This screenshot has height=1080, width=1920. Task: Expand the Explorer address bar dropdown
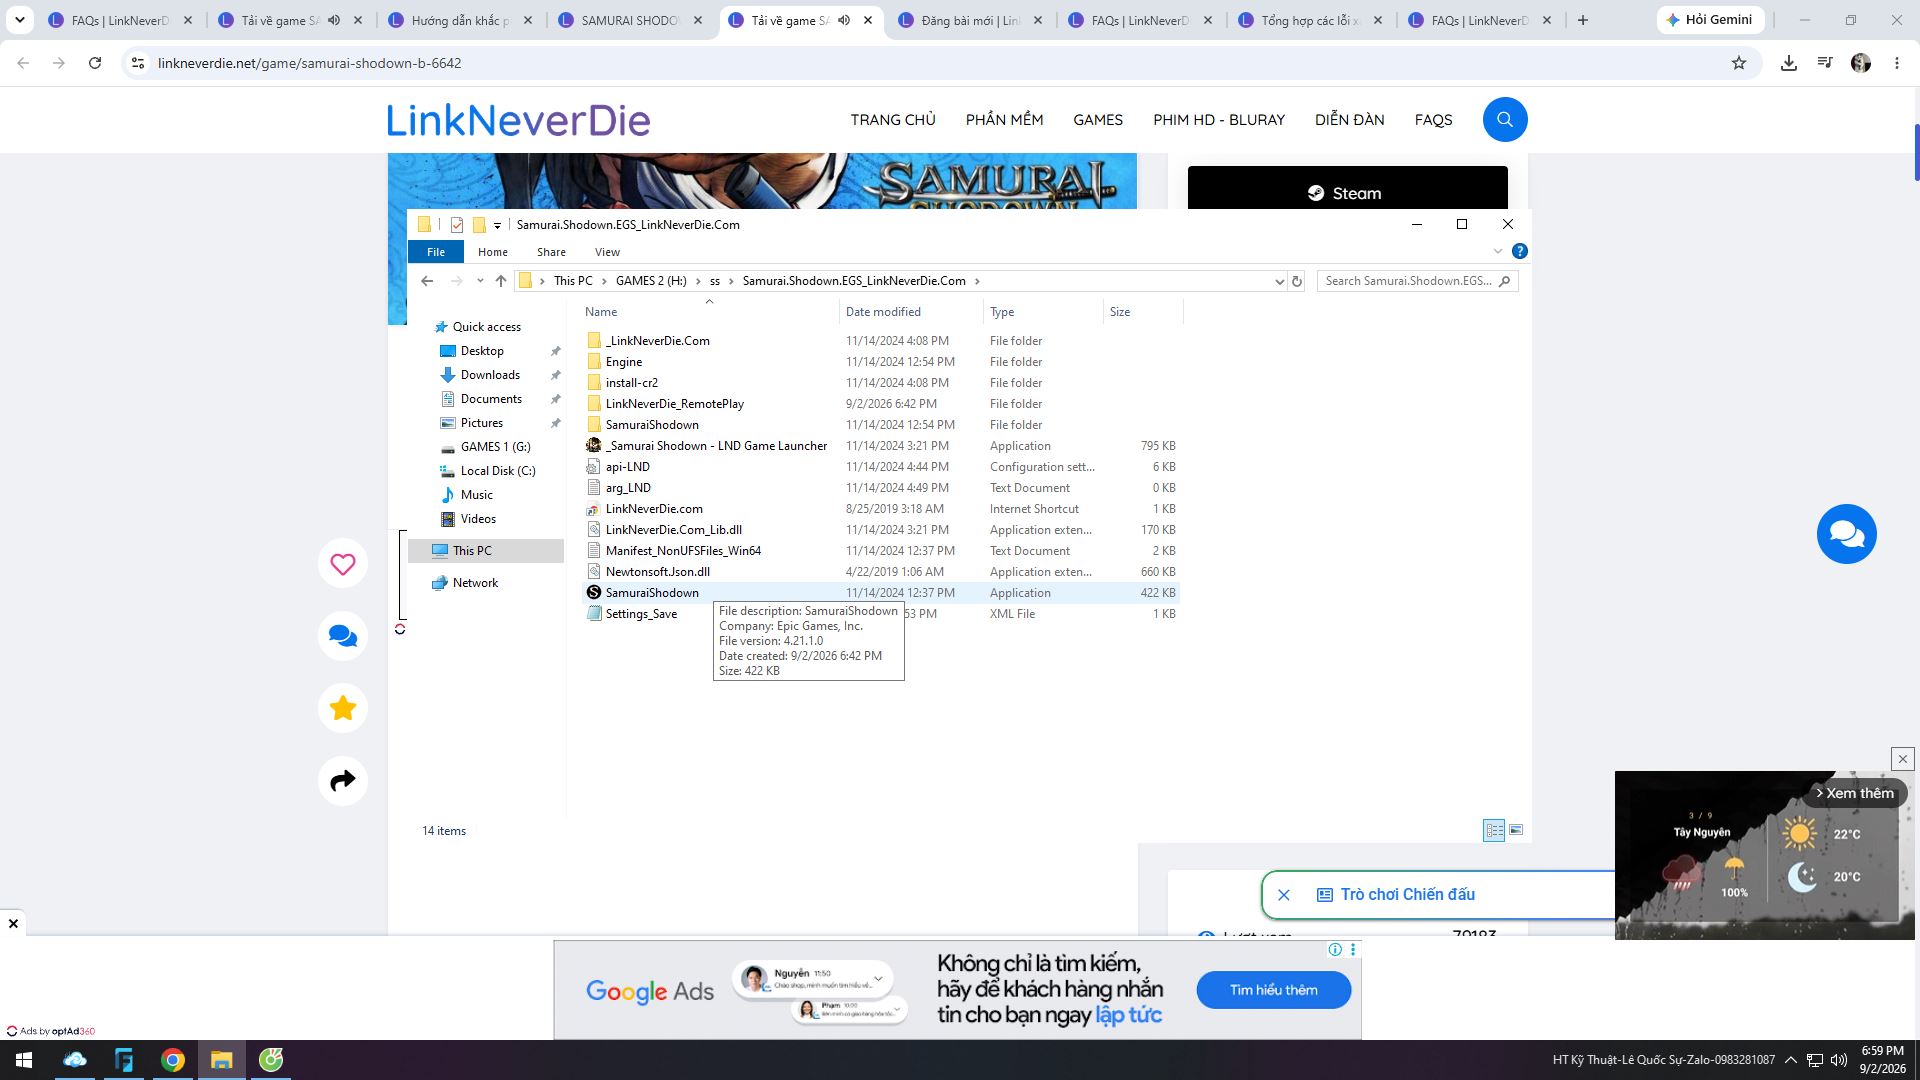(1279, 281)
